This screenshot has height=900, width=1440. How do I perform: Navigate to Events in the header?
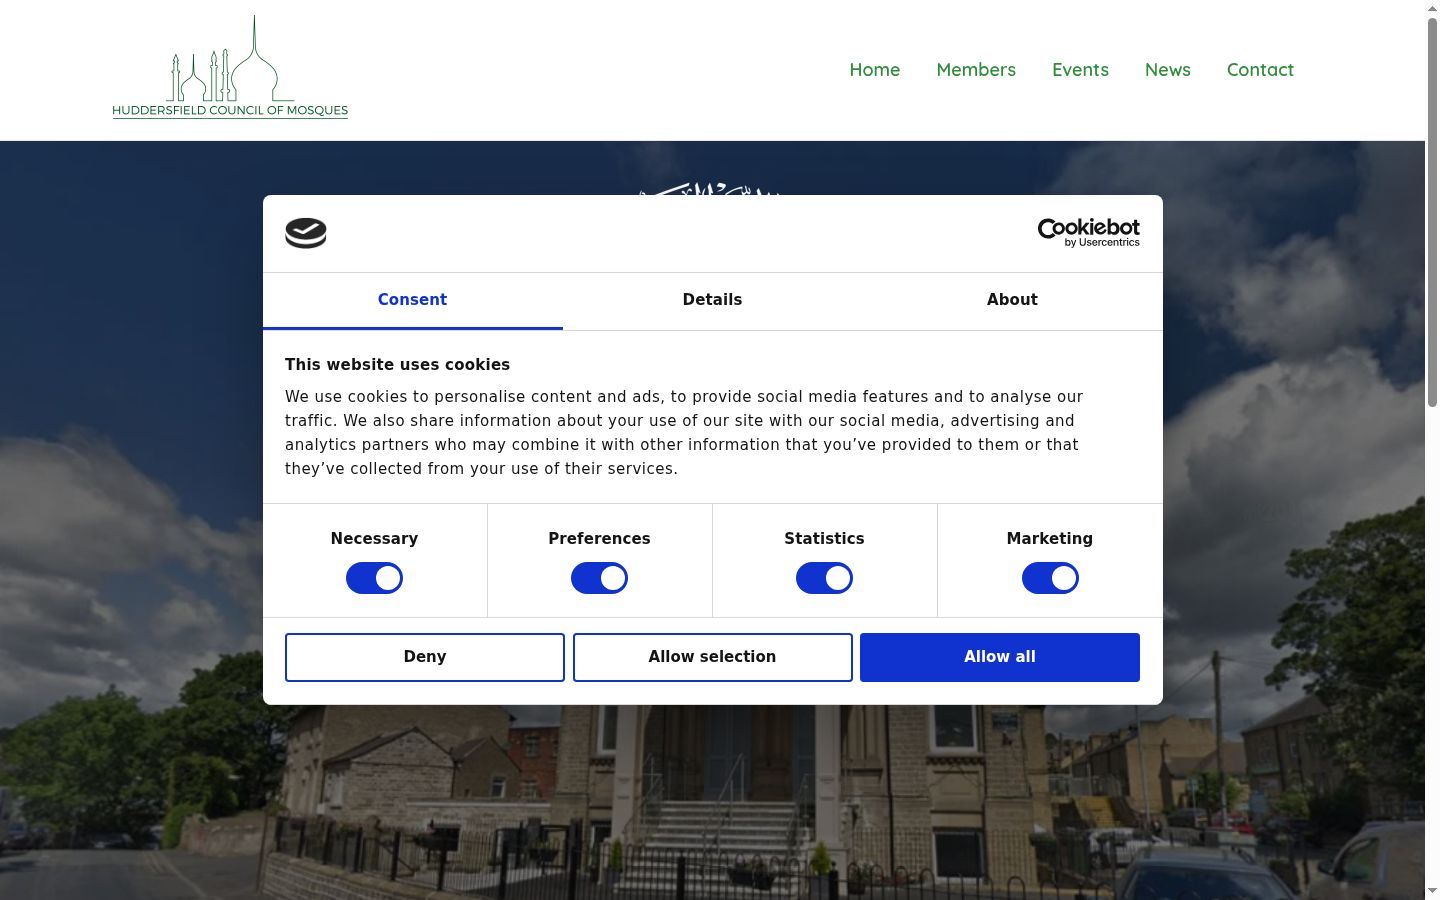click(x=1080, y=70)
